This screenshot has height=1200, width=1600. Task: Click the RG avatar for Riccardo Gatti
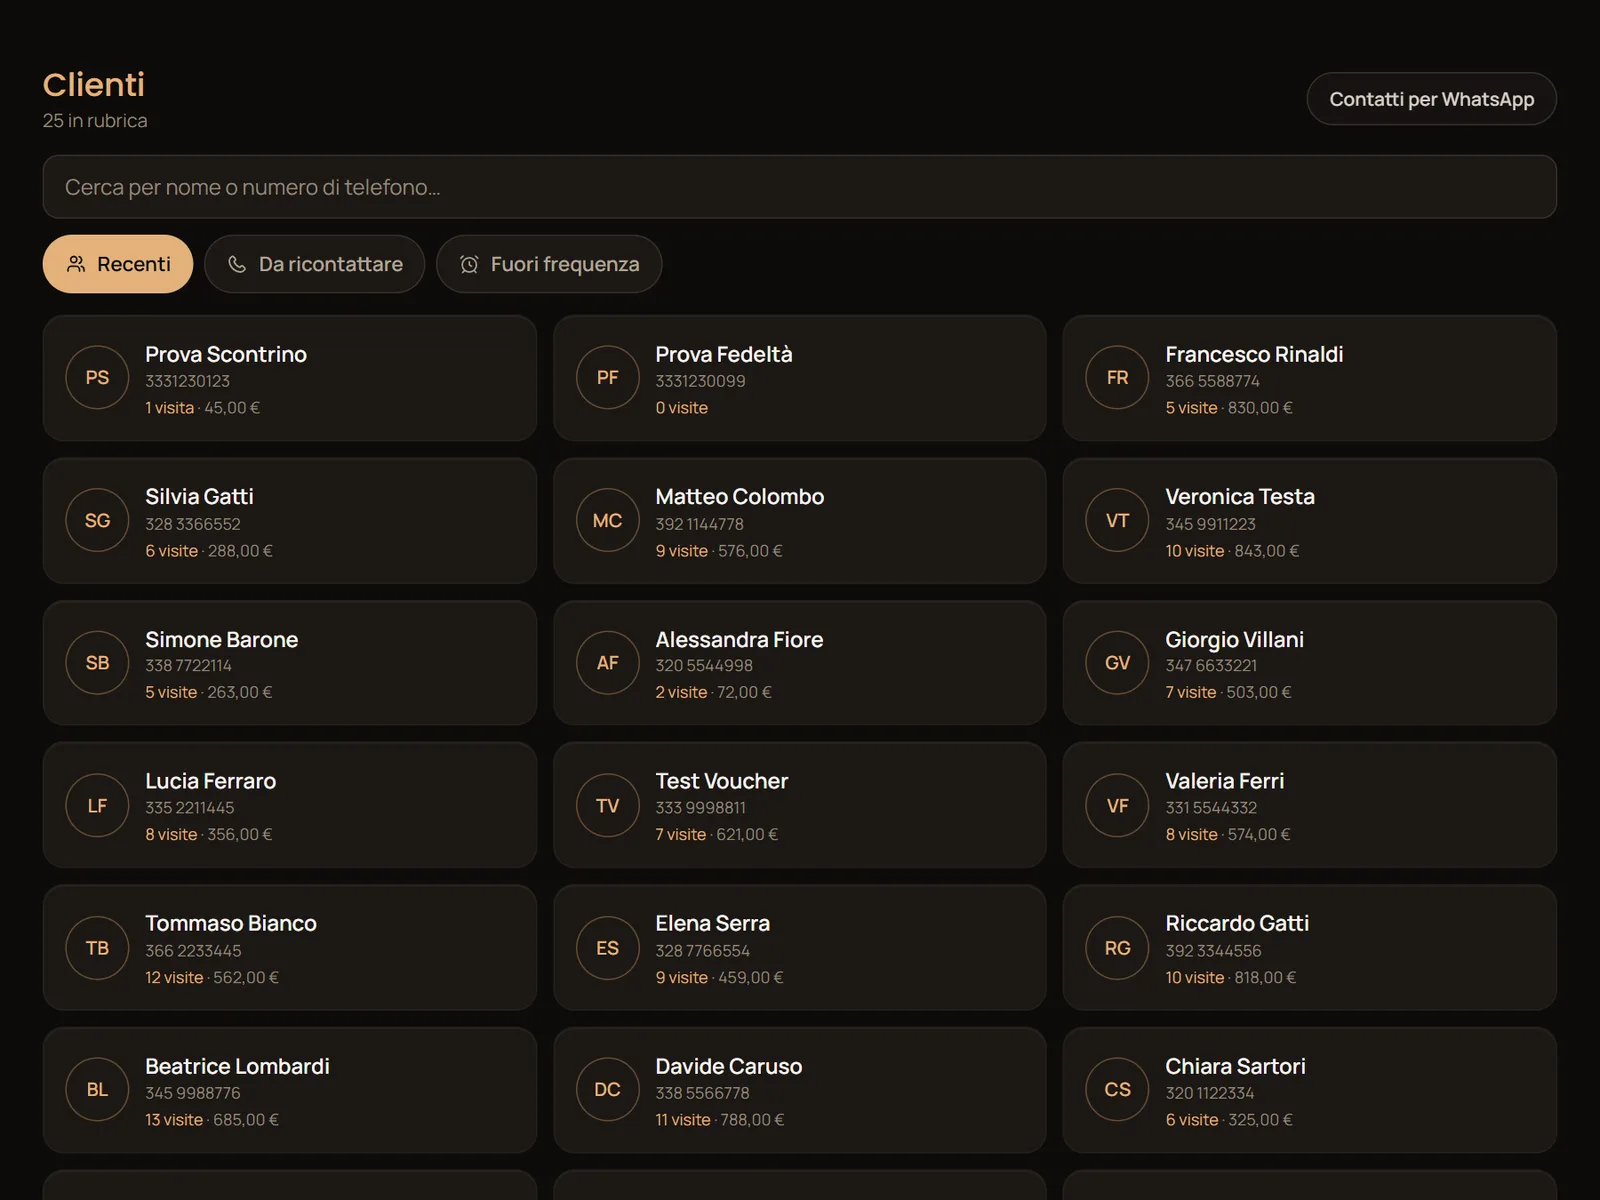point(1117,948)
